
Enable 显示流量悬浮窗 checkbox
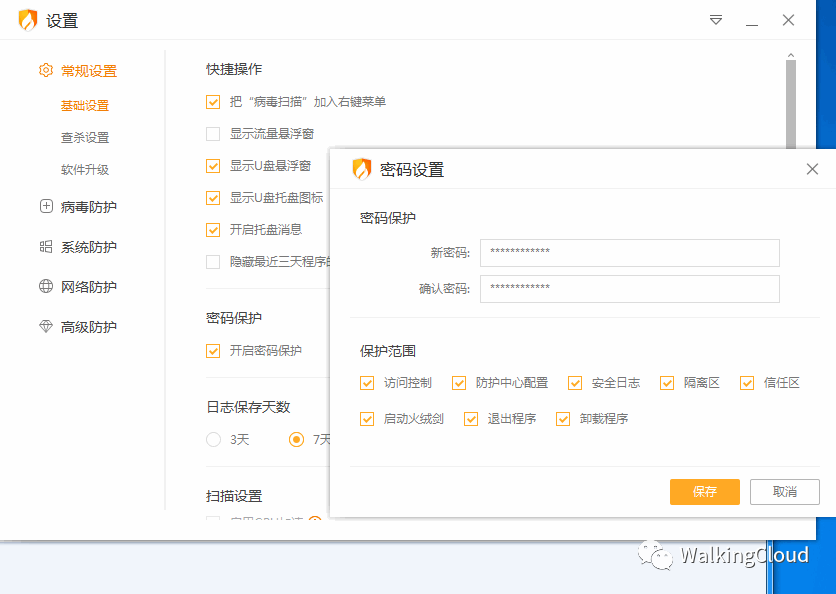click(213, 134)
